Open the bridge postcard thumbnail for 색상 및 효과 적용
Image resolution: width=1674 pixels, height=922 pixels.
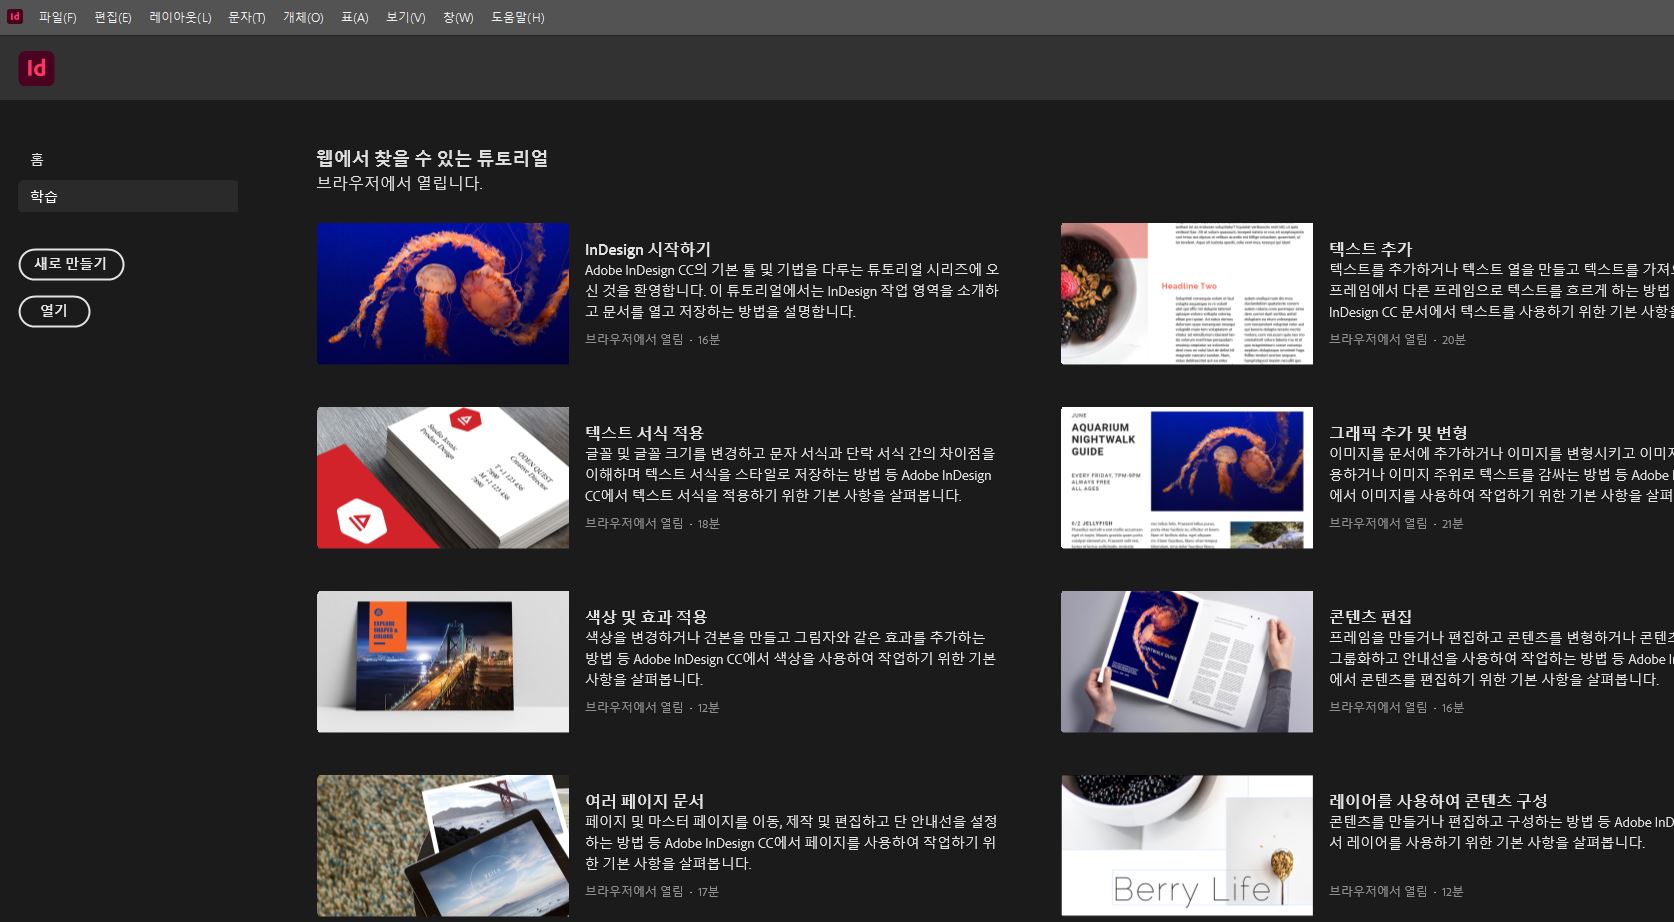(443, 661)
